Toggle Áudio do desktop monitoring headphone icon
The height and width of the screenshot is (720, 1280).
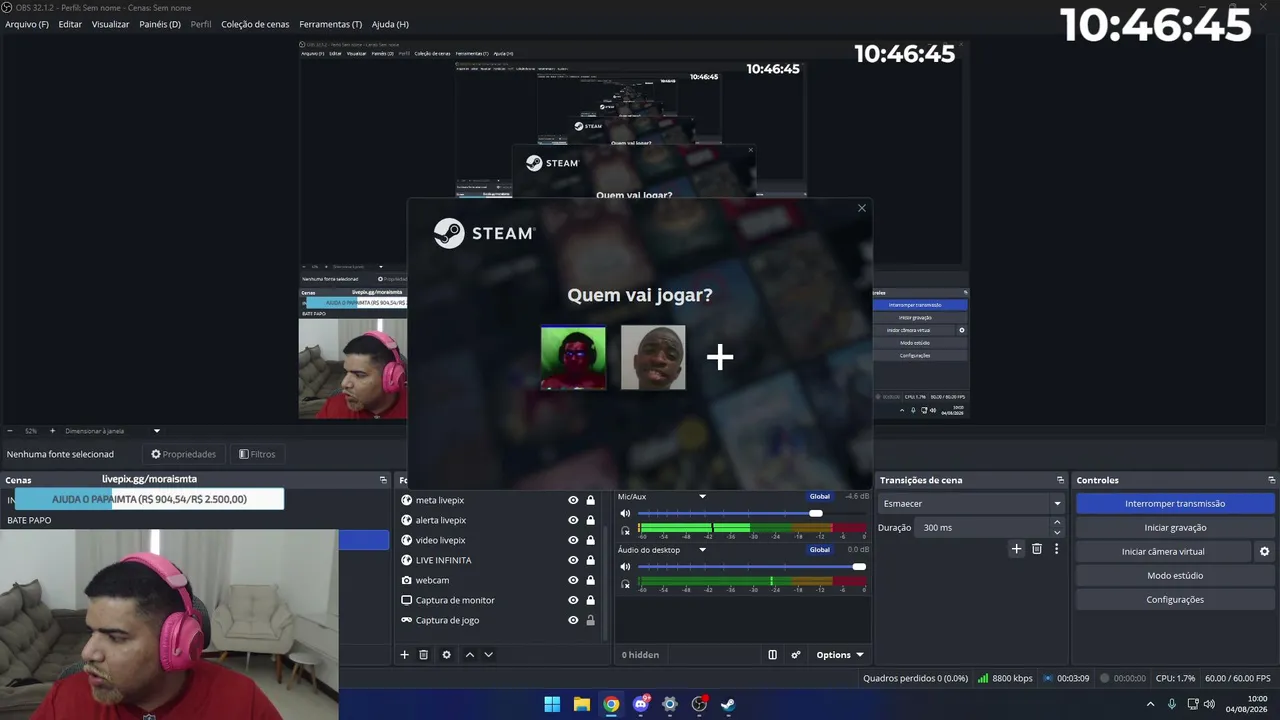coord(626,584)
